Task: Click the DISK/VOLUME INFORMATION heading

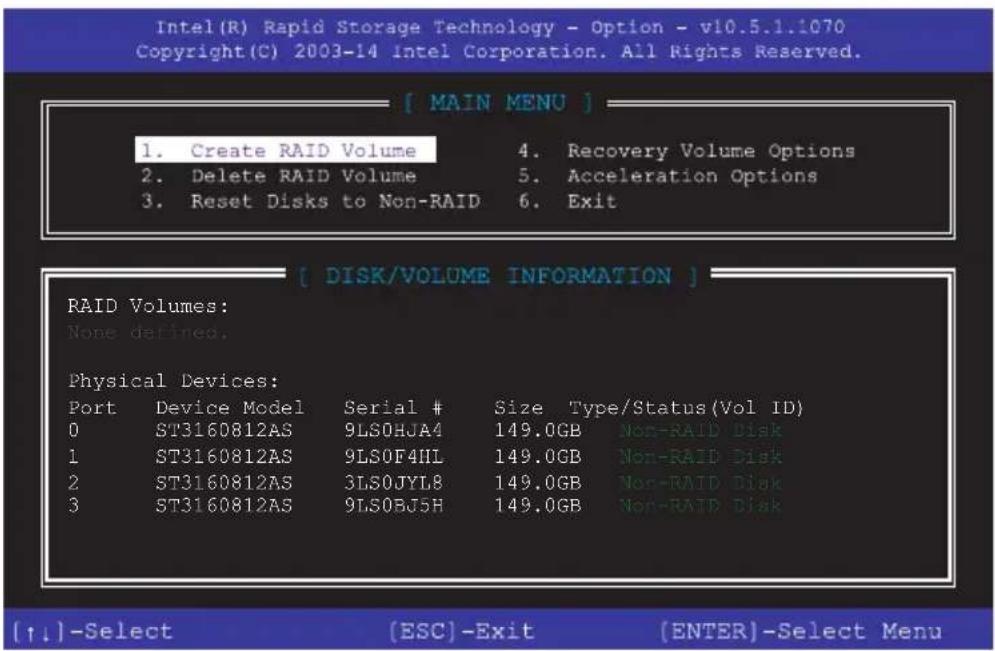Action: tap(498, 275)
